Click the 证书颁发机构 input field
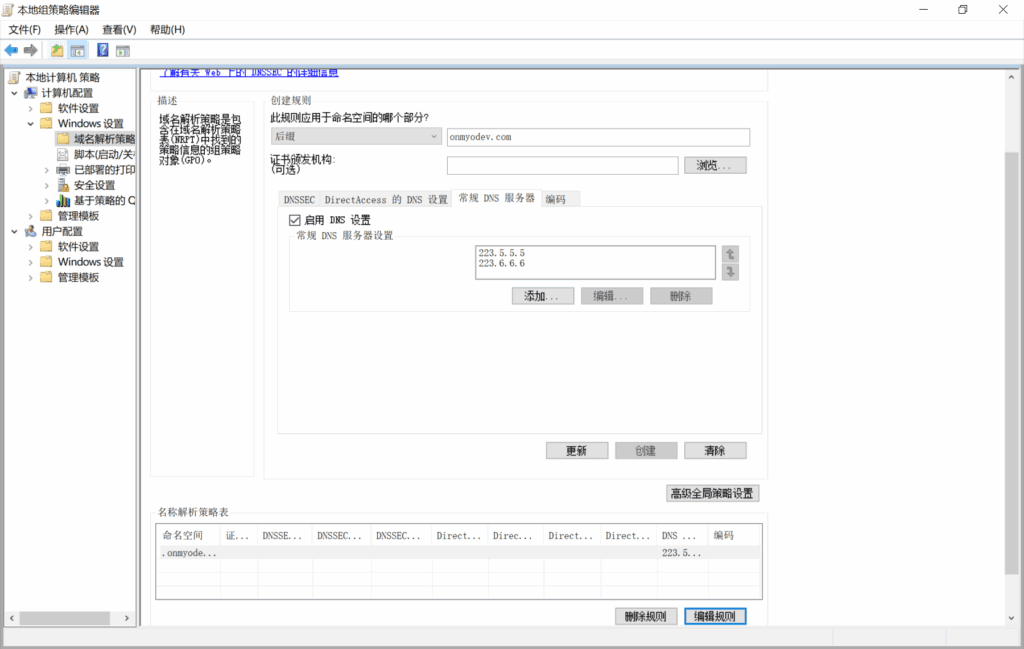 tap(560, 164)
